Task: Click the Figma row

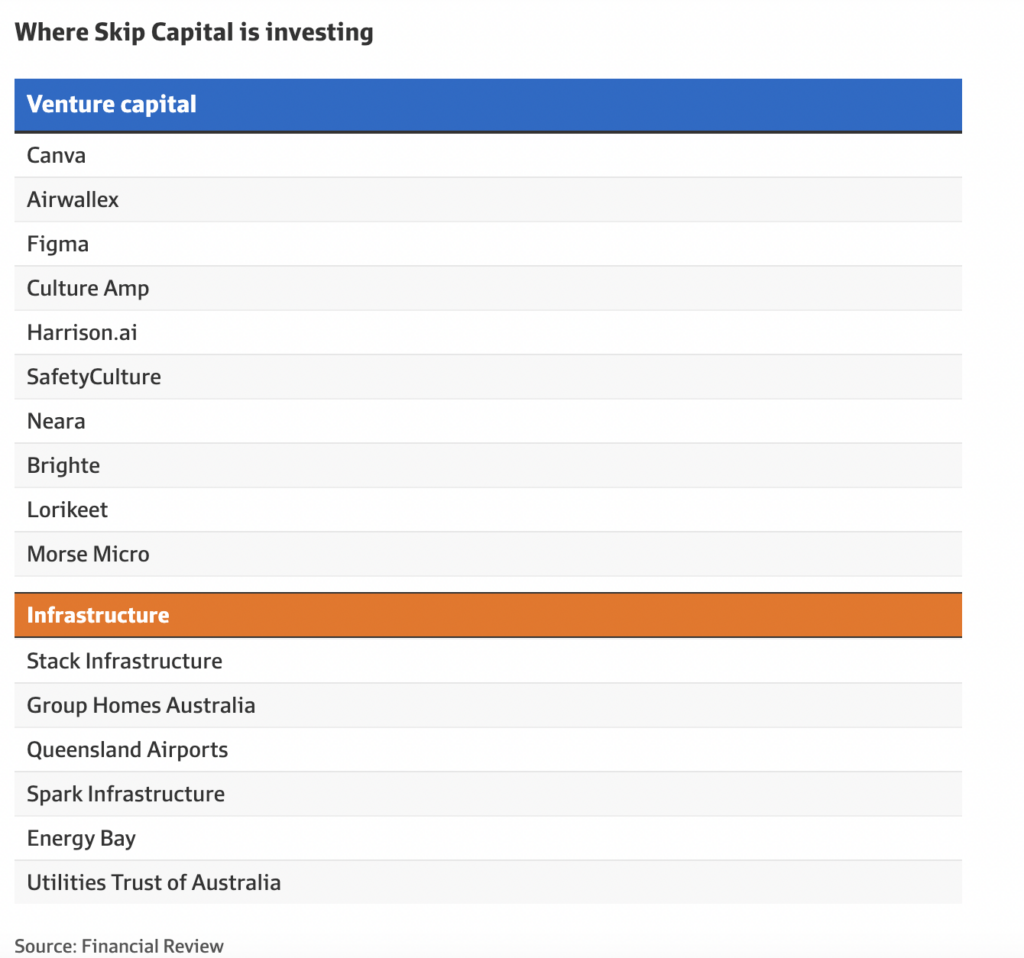Action: (58, 244)
